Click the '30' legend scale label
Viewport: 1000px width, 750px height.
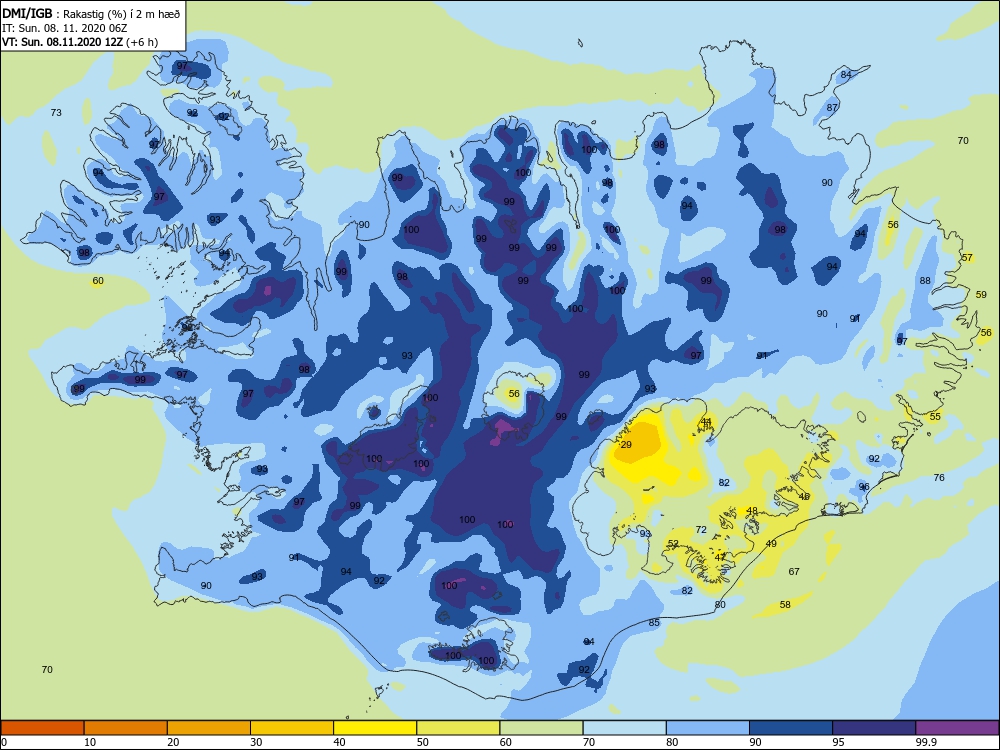256,742
